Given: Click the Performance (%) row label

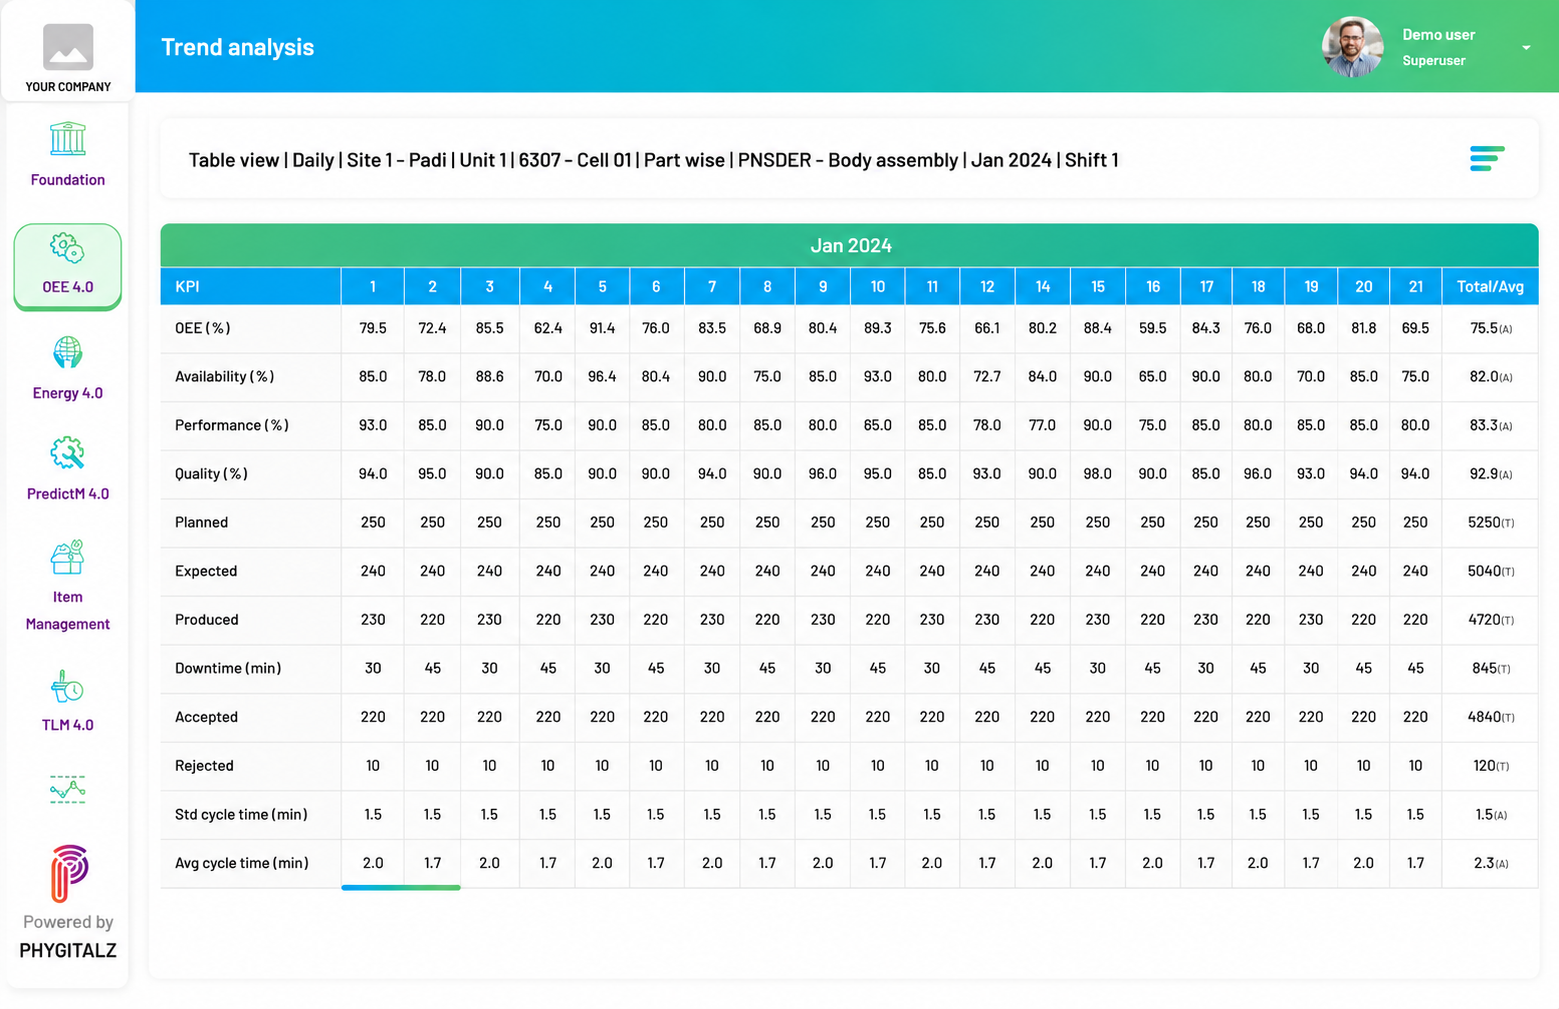Looking at the screenshot, I should point(232,426).
